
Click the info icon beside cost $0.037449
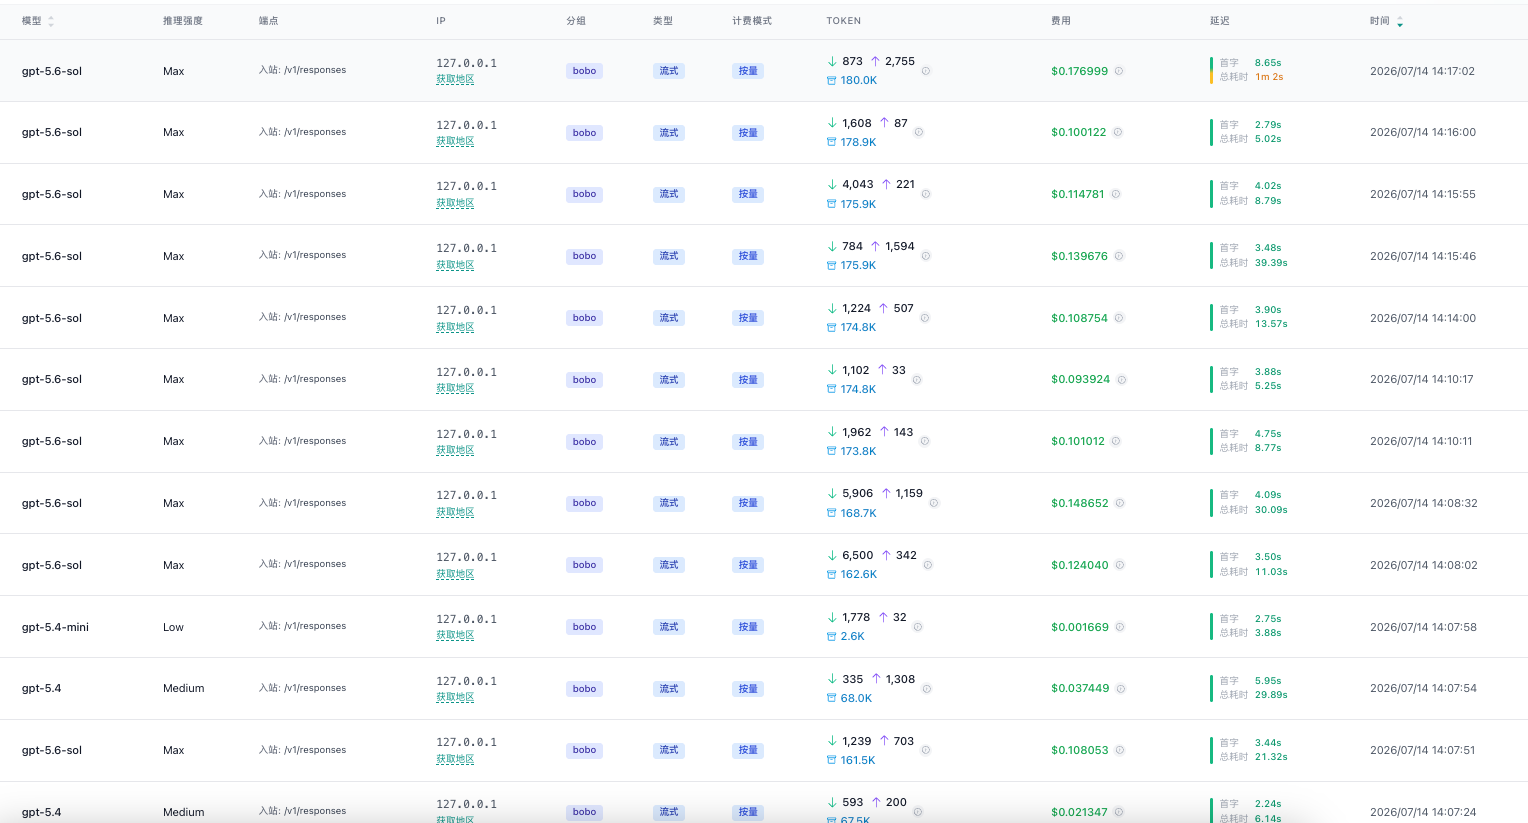pyautogui.click(x=1121, y=689)
